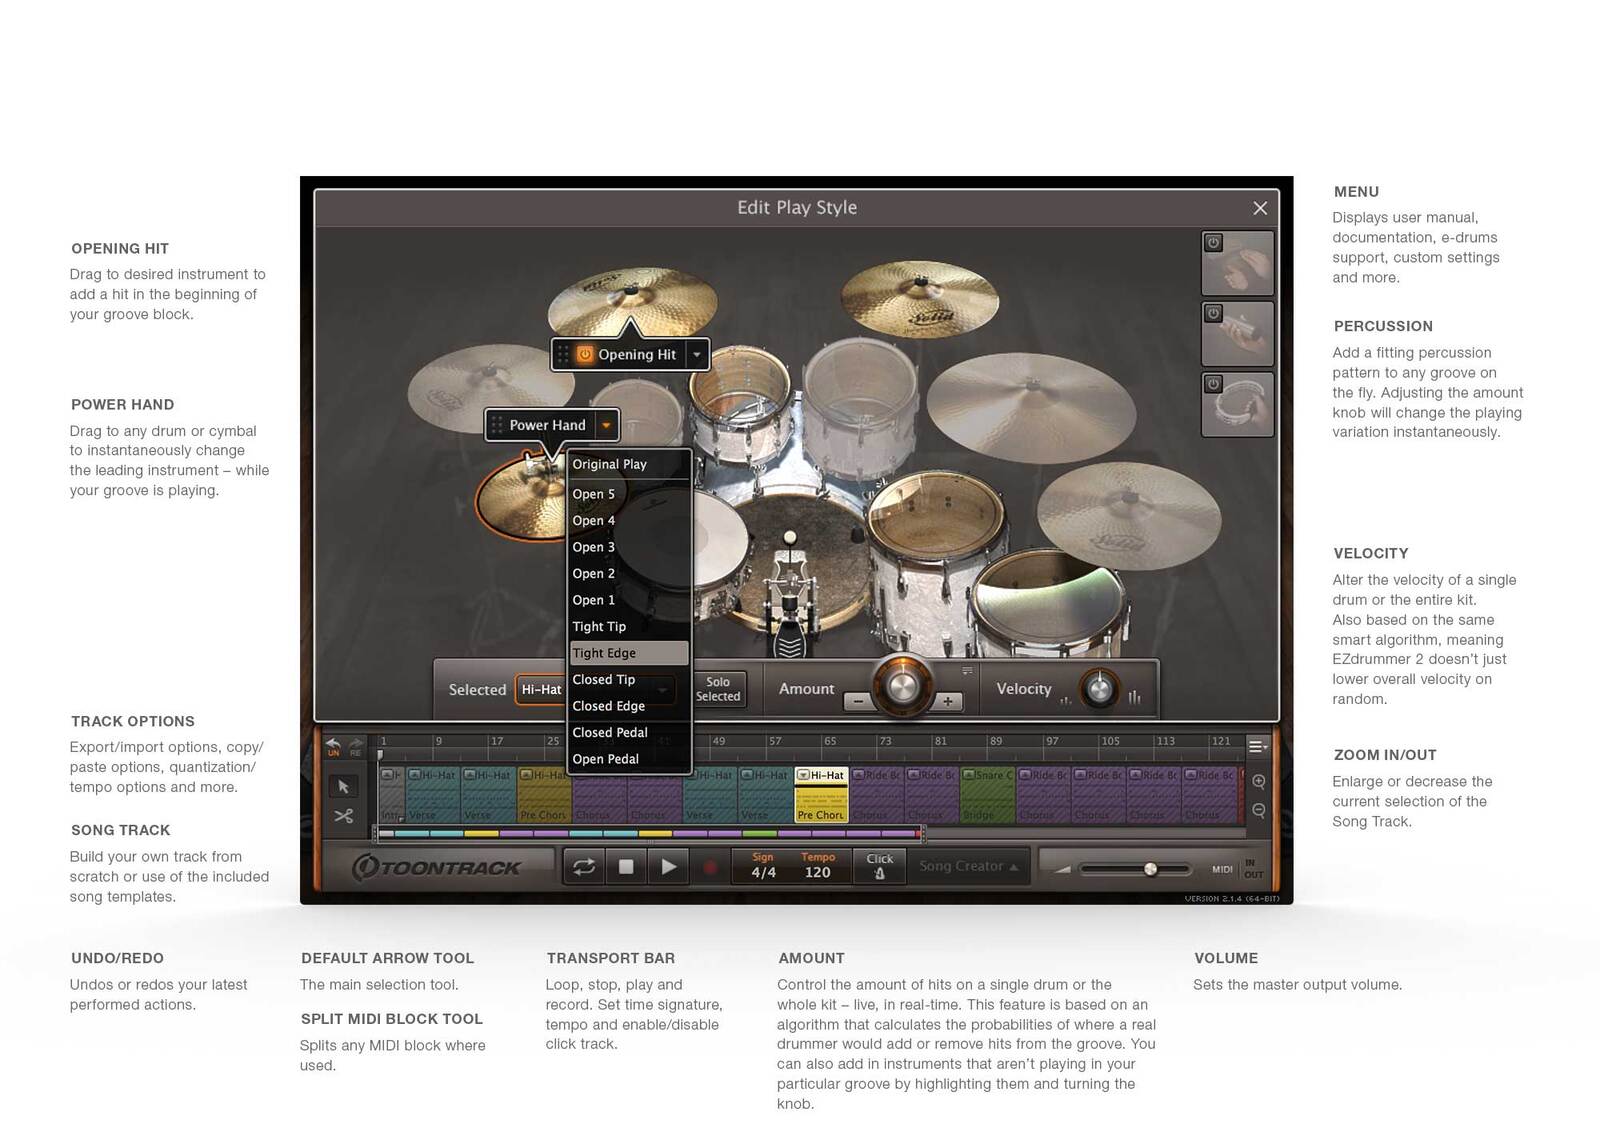Enable the hand clap percussion power toggle
The height and width of the screenshot is (1136, 1600).
coord(1213,243)
